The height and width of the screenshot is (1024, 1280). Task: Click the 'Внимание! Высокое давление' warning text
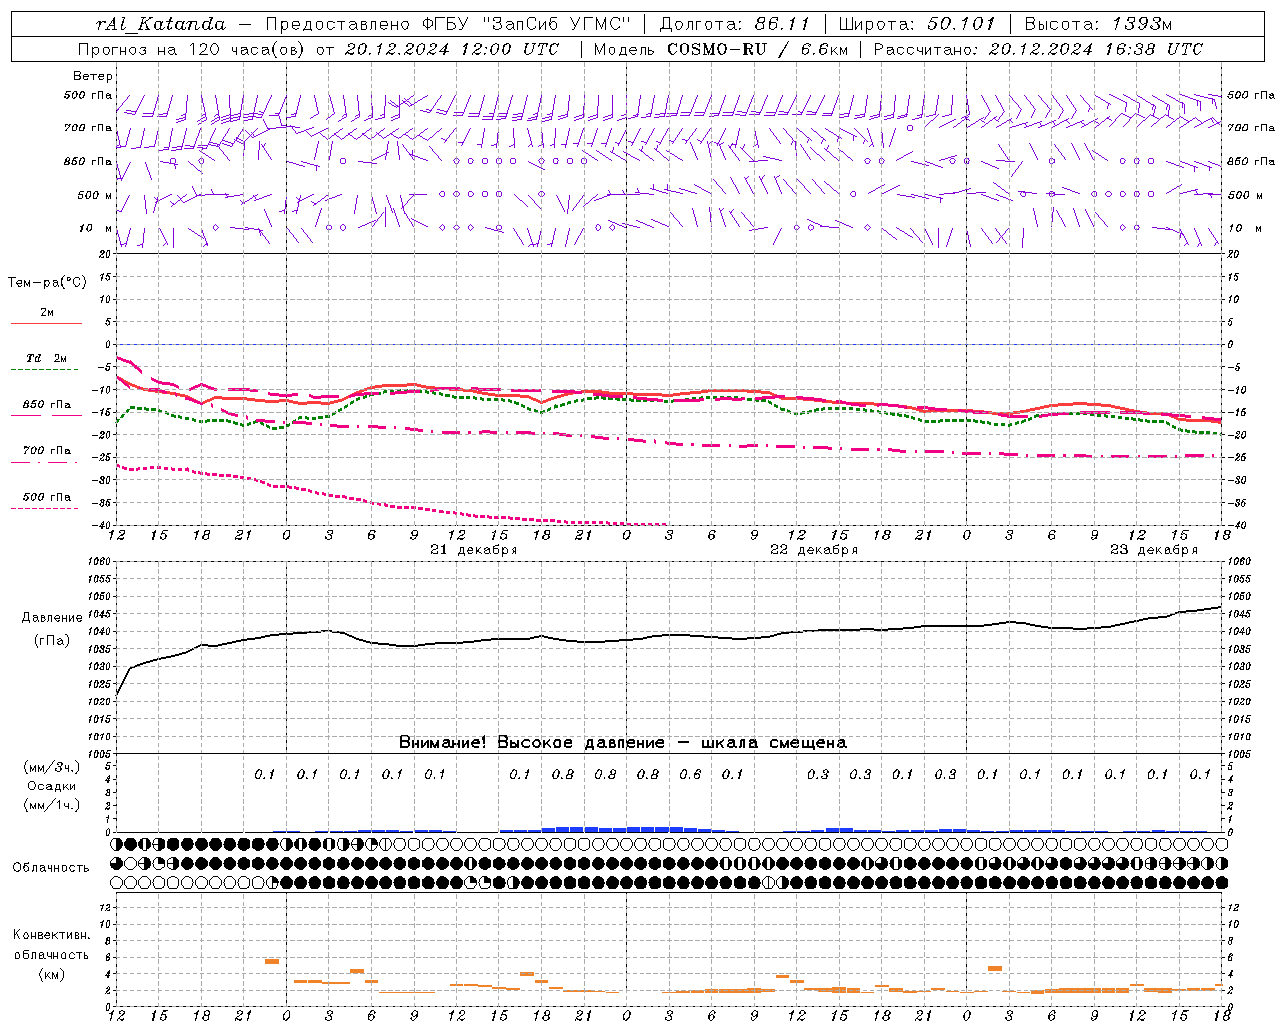532,743
